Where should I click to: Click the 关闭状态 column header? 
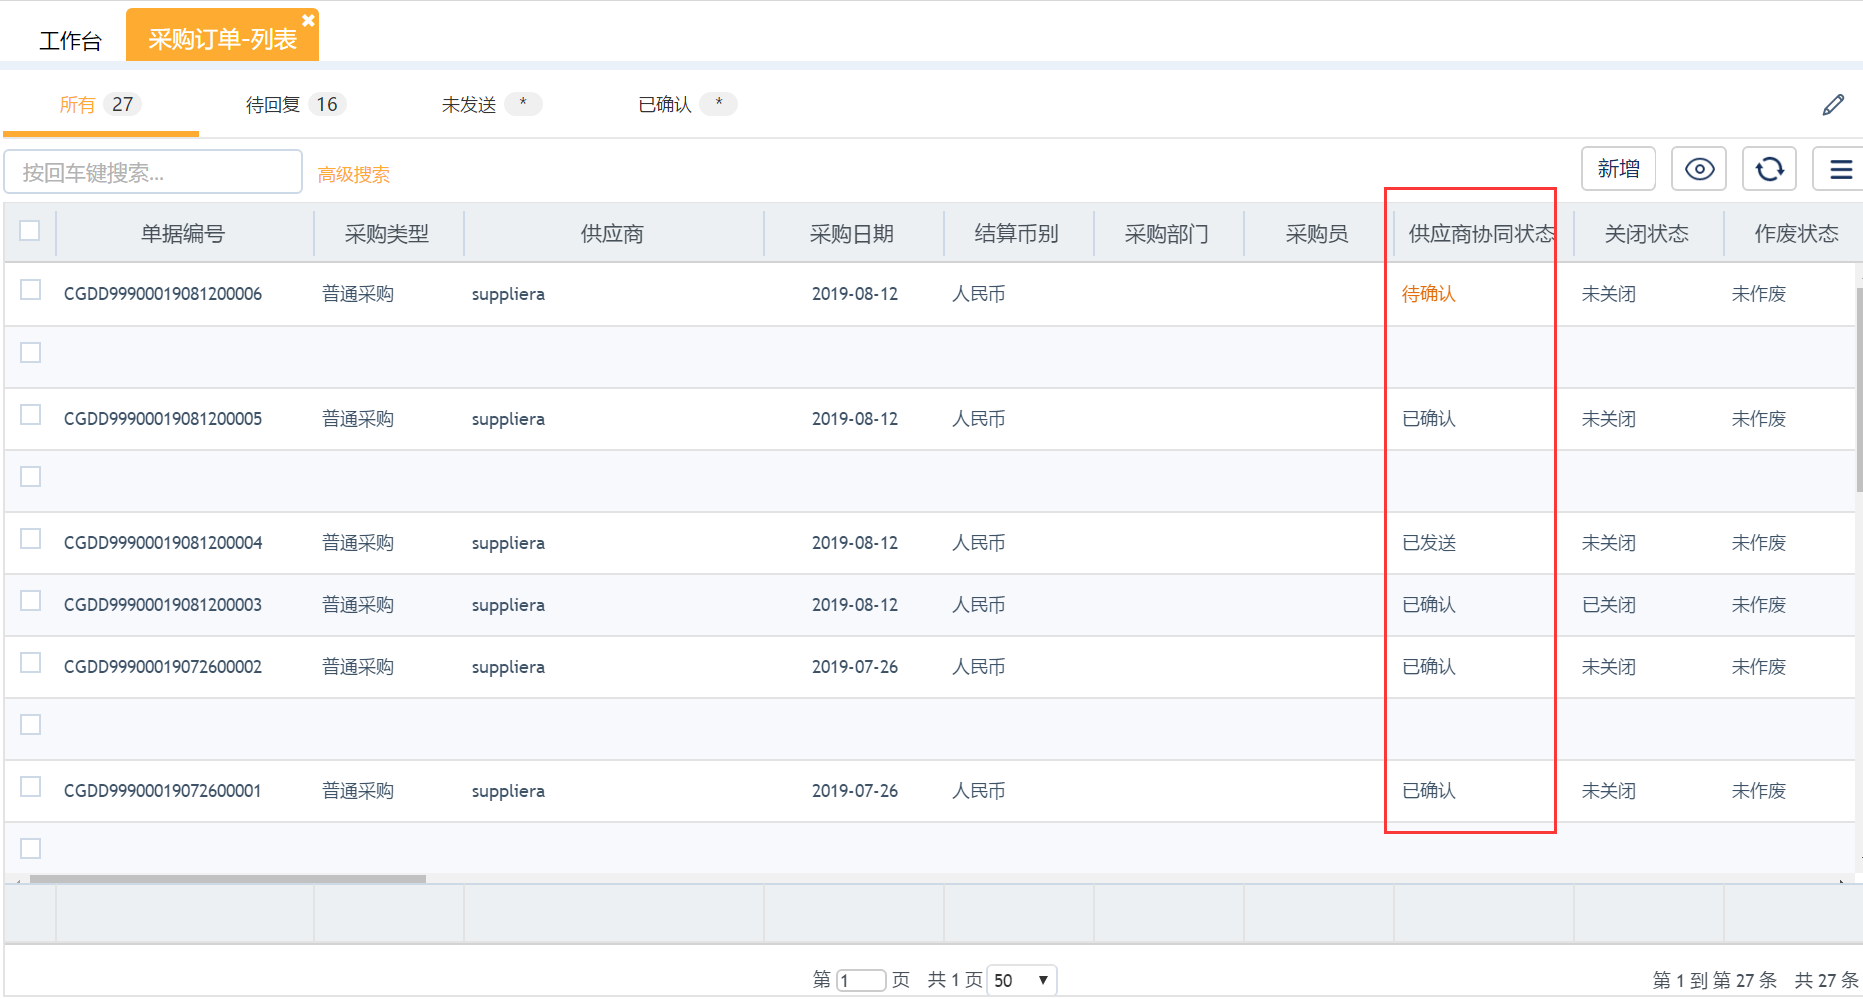(x=1647, y=234)
